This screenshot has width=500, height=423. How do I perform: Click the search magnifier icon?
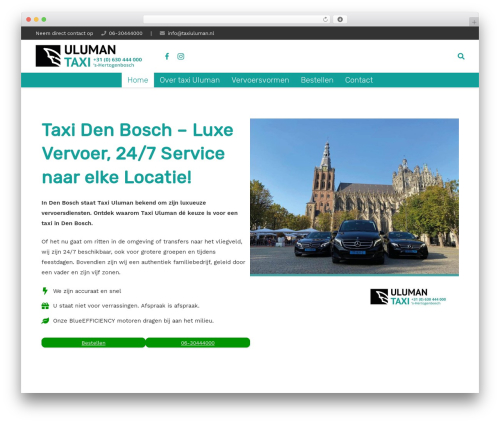(461, 56)
